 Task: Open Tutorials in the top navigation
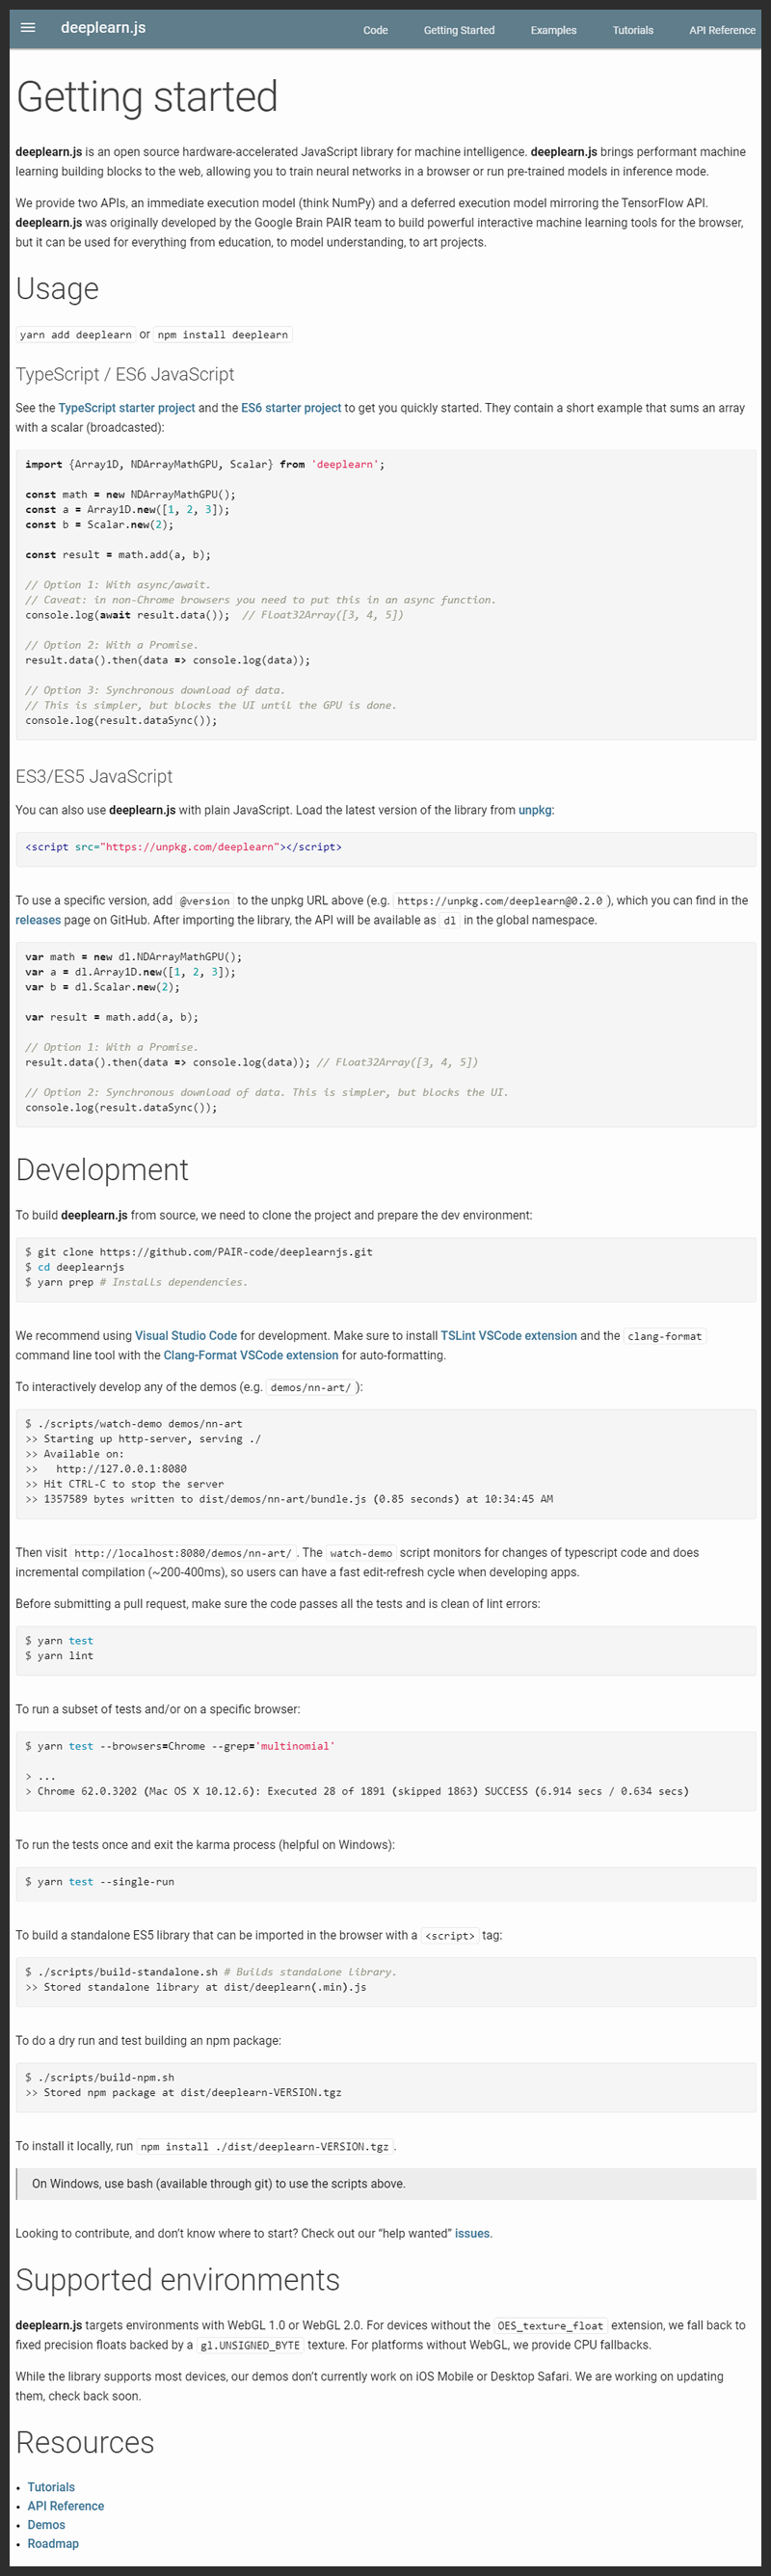pos(633,30)
